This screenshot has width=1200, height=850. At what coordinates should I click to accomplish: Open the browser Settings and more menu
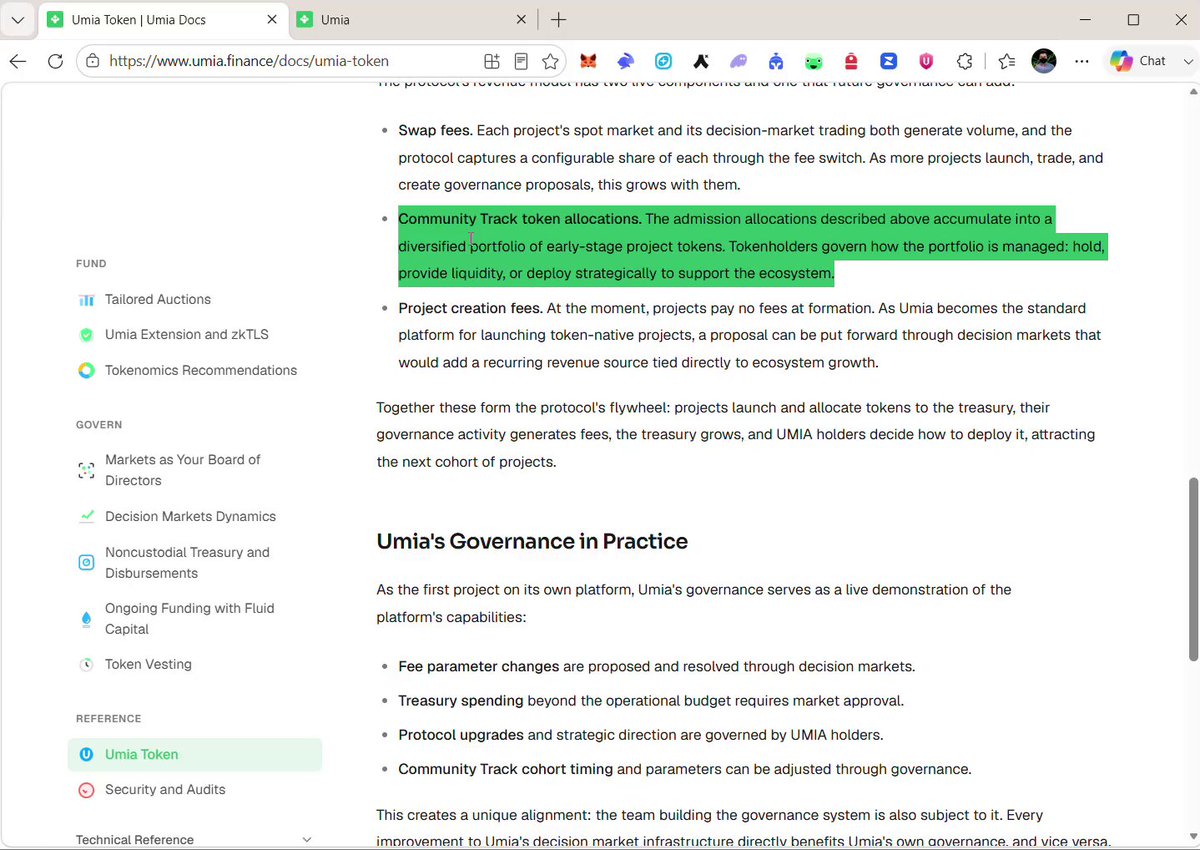pos(1081,61)
